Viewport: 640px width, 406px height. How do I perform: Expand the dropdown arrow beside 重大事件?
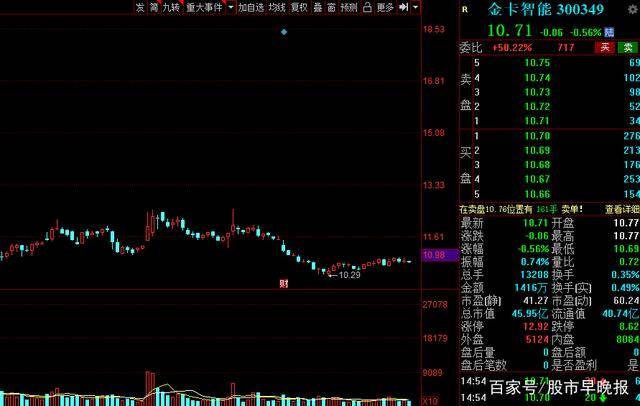coord(231,7)
